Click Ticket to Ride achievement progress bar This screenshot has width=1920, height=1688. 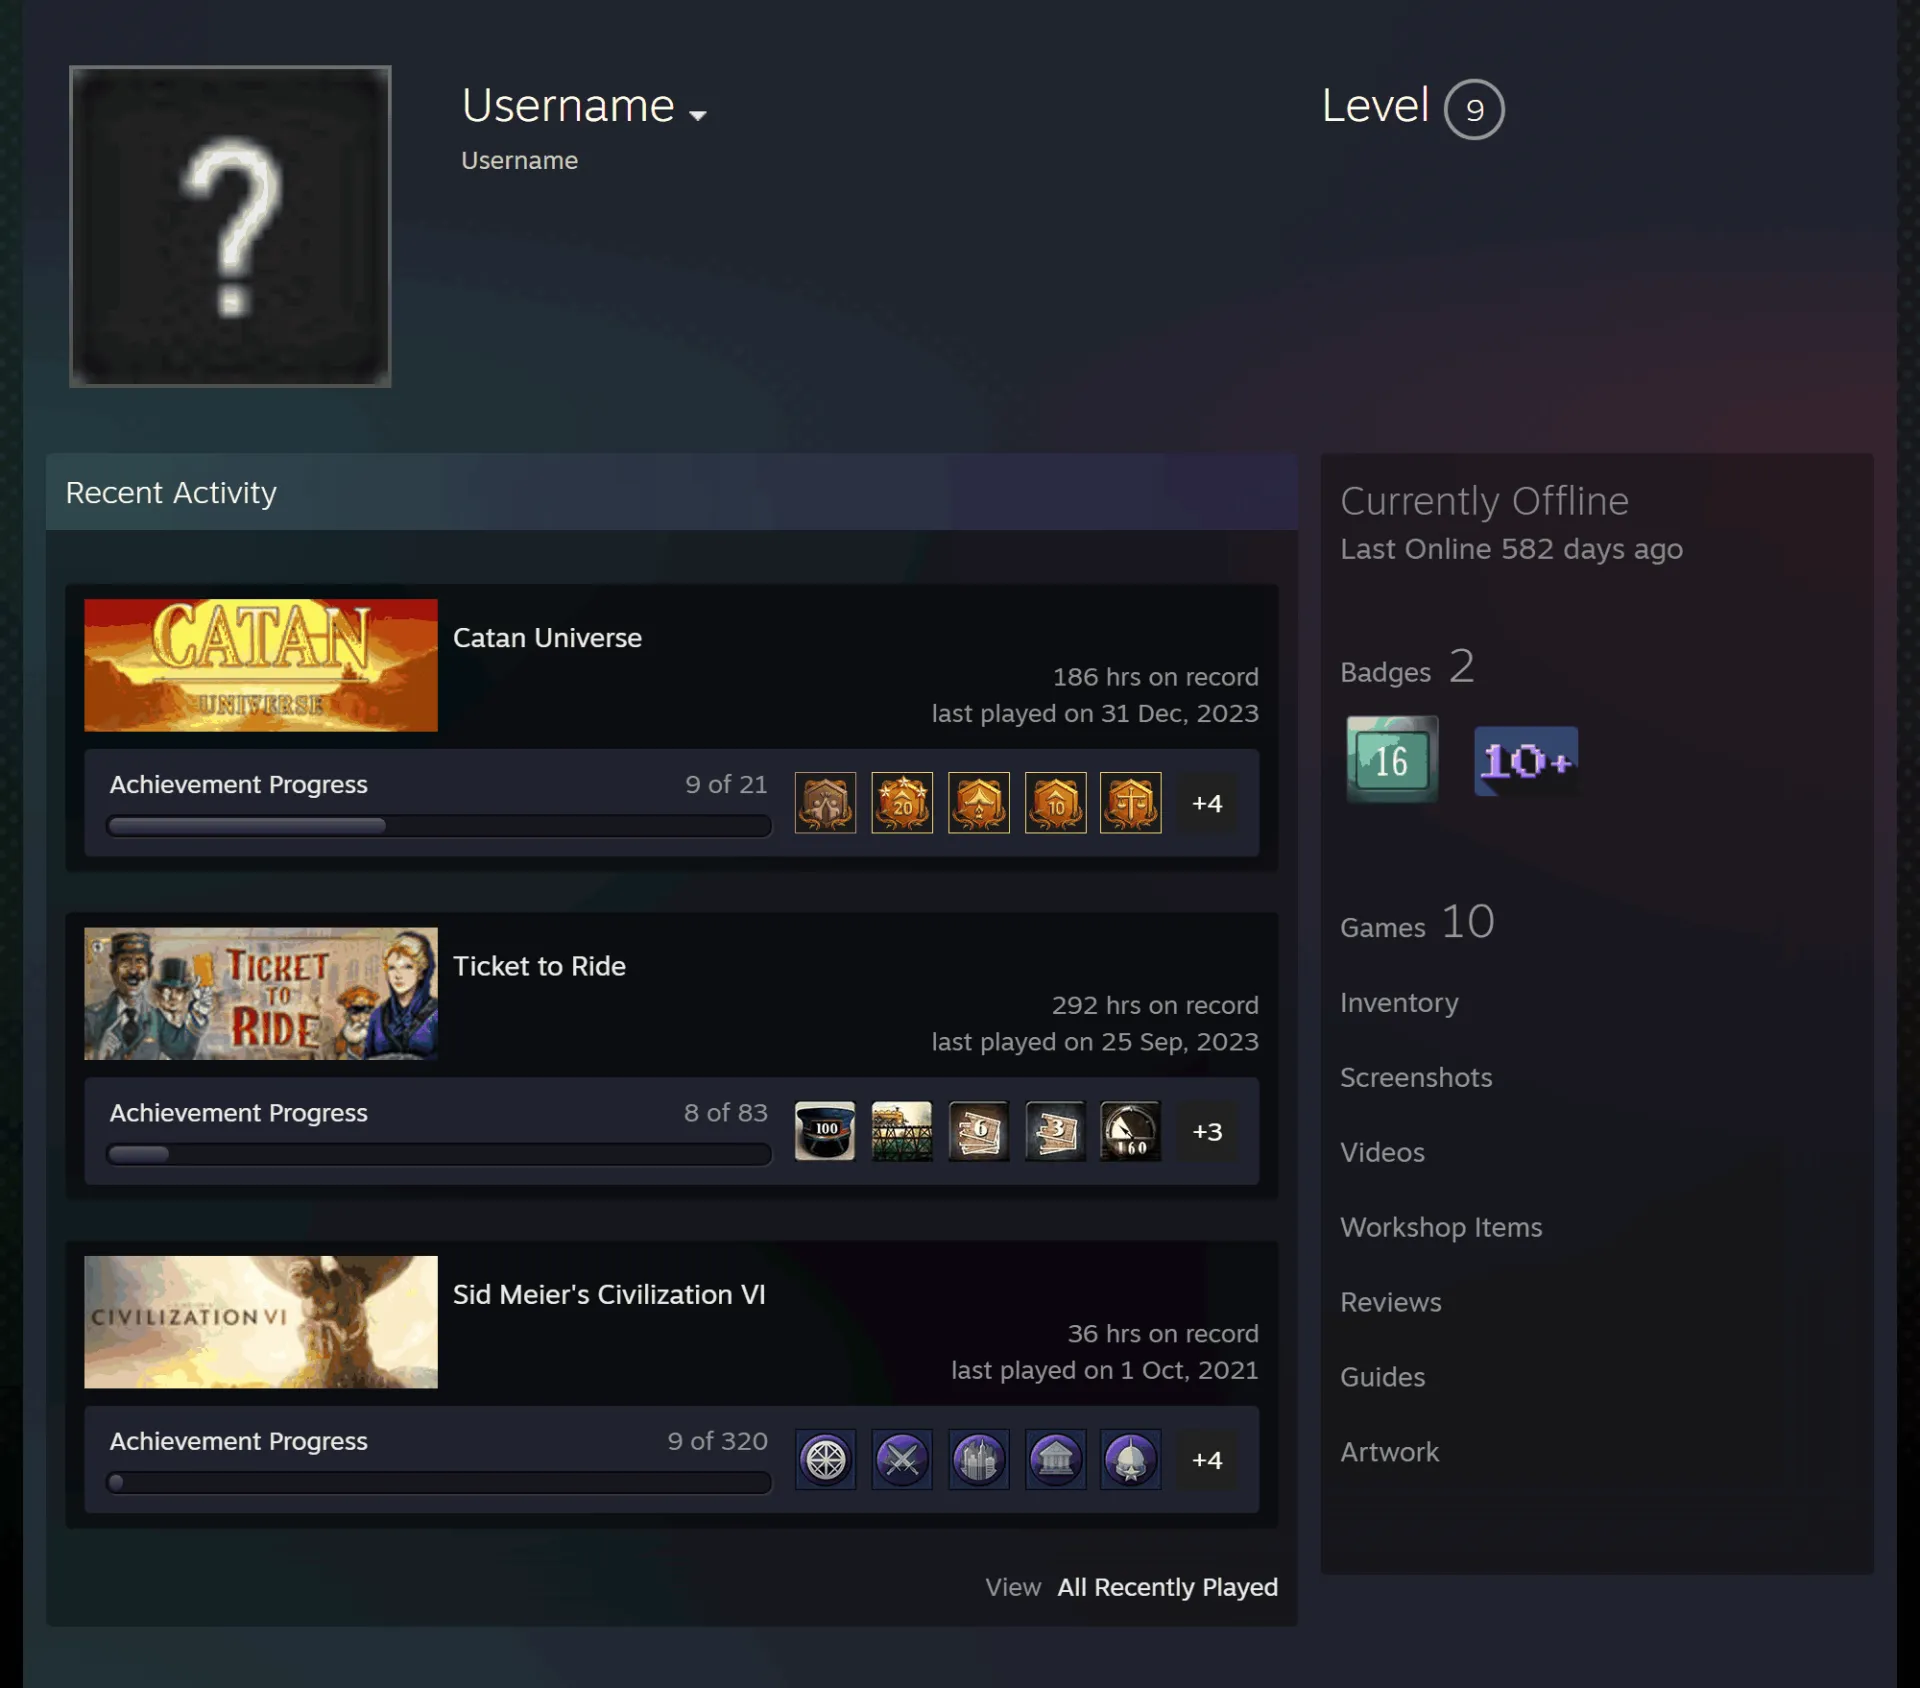coord(439,1154)
